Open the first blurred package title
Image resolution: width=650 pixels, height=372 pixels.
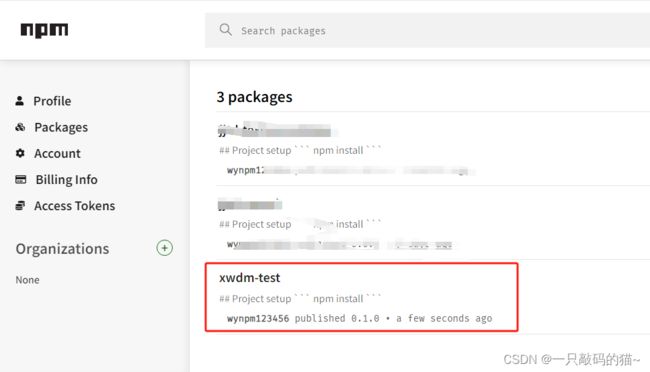click(x=274, y=131)
